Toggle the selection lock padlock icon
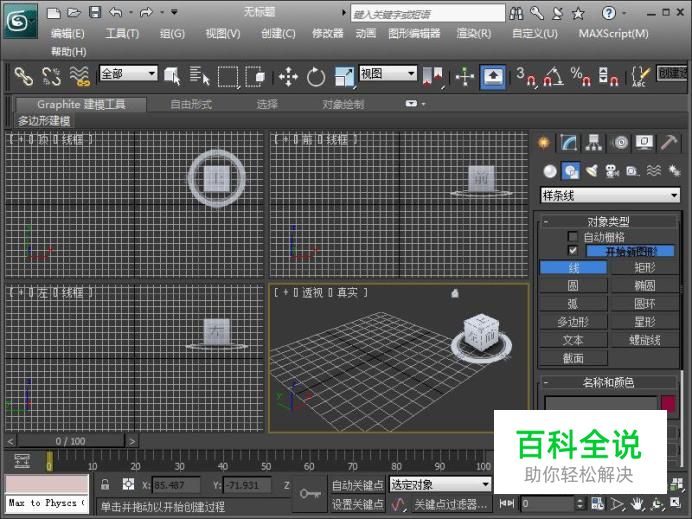This screenshot has height=519, width=692. click(x=105, y=484)
